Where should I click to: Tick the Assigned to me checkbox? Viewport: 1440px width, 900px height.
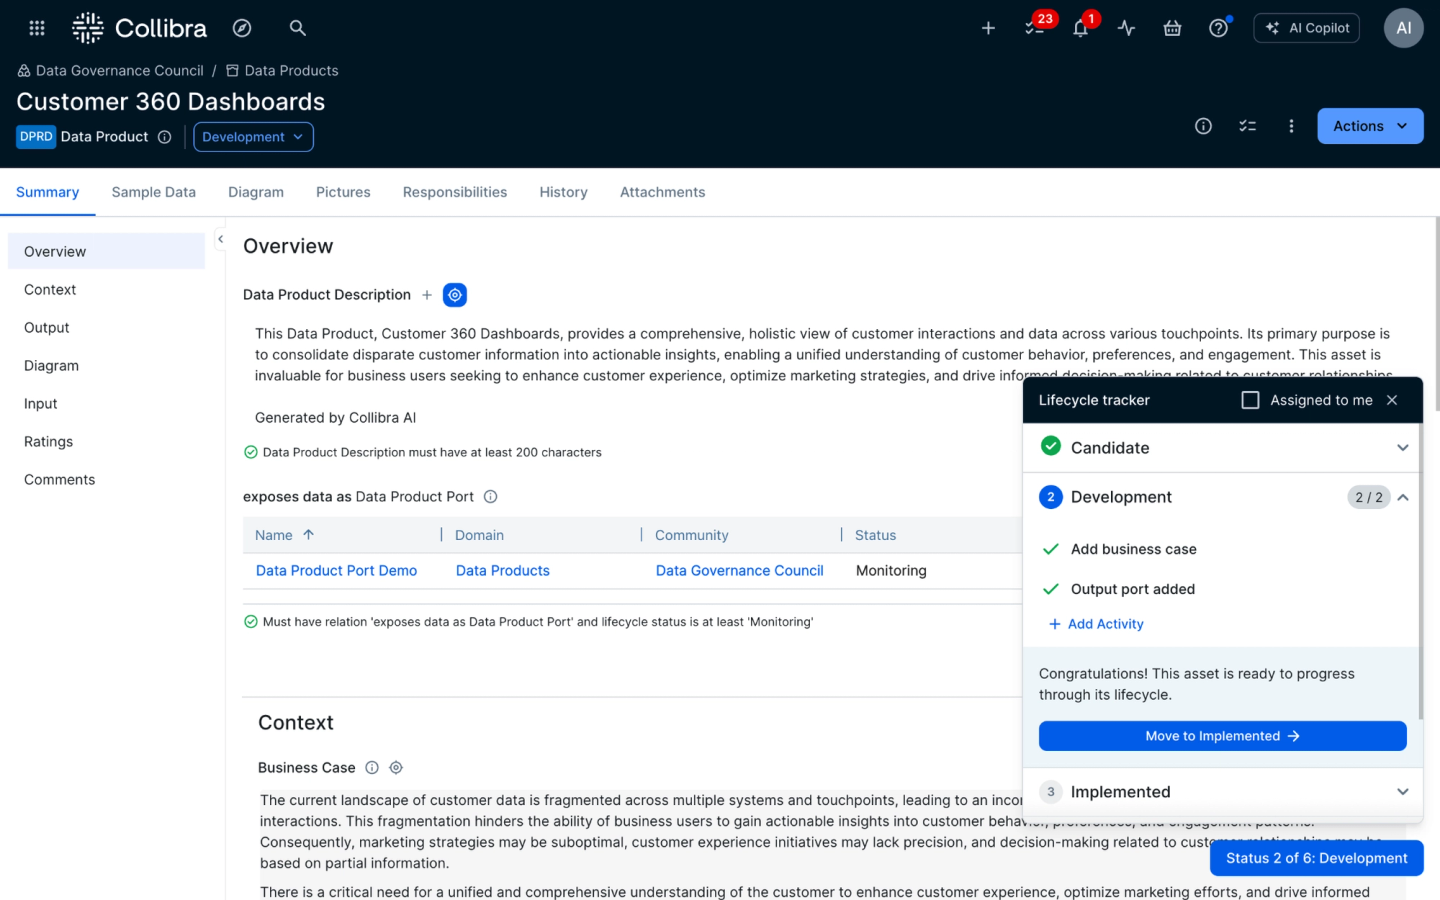1250,400
